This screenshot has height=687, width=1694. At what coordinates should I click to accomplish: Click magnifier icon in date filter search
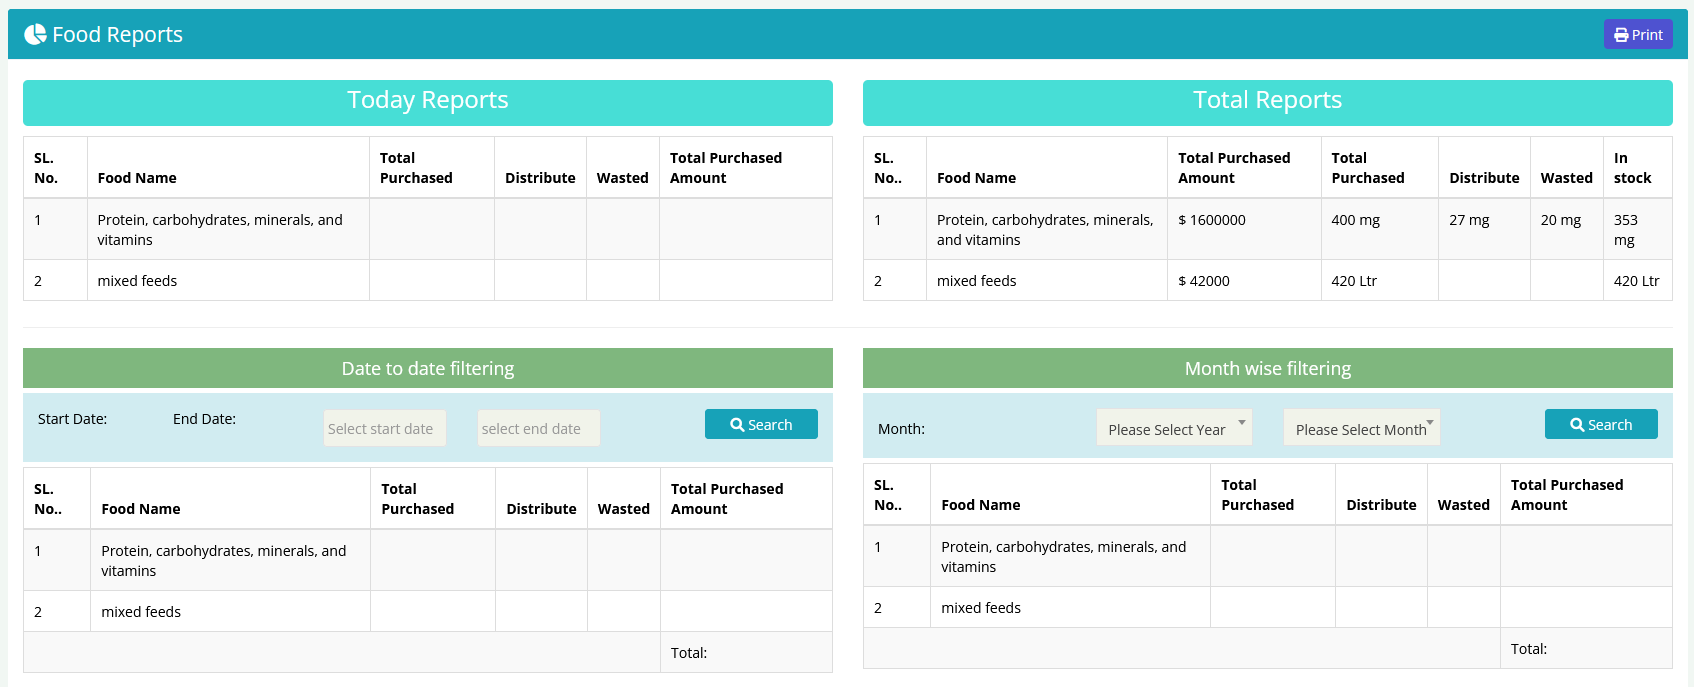737,425
